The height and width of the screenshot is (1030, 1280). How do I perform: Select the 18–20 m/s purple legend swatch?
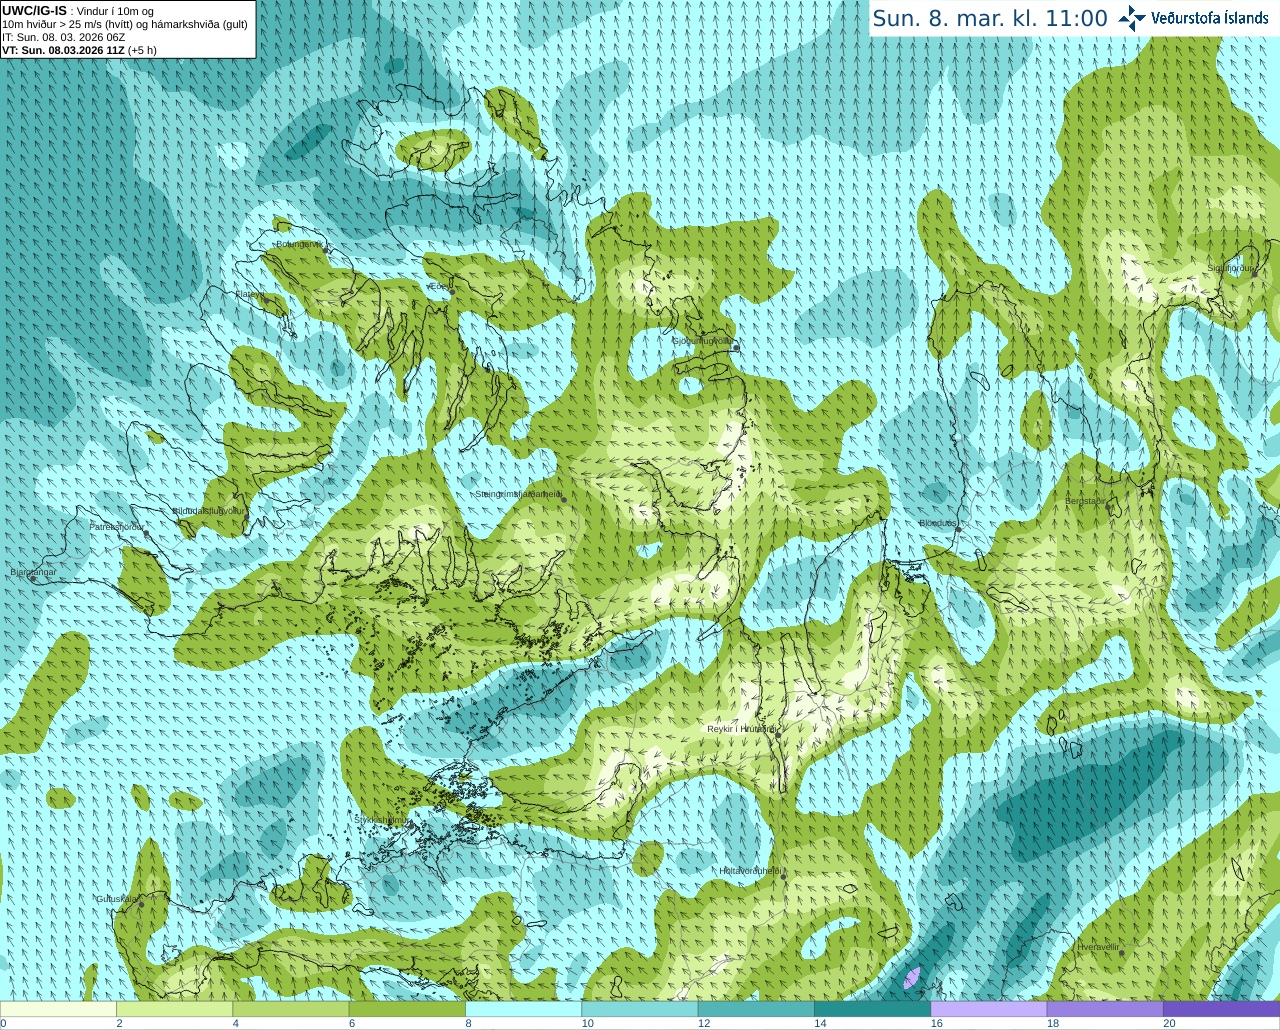1104,1009
